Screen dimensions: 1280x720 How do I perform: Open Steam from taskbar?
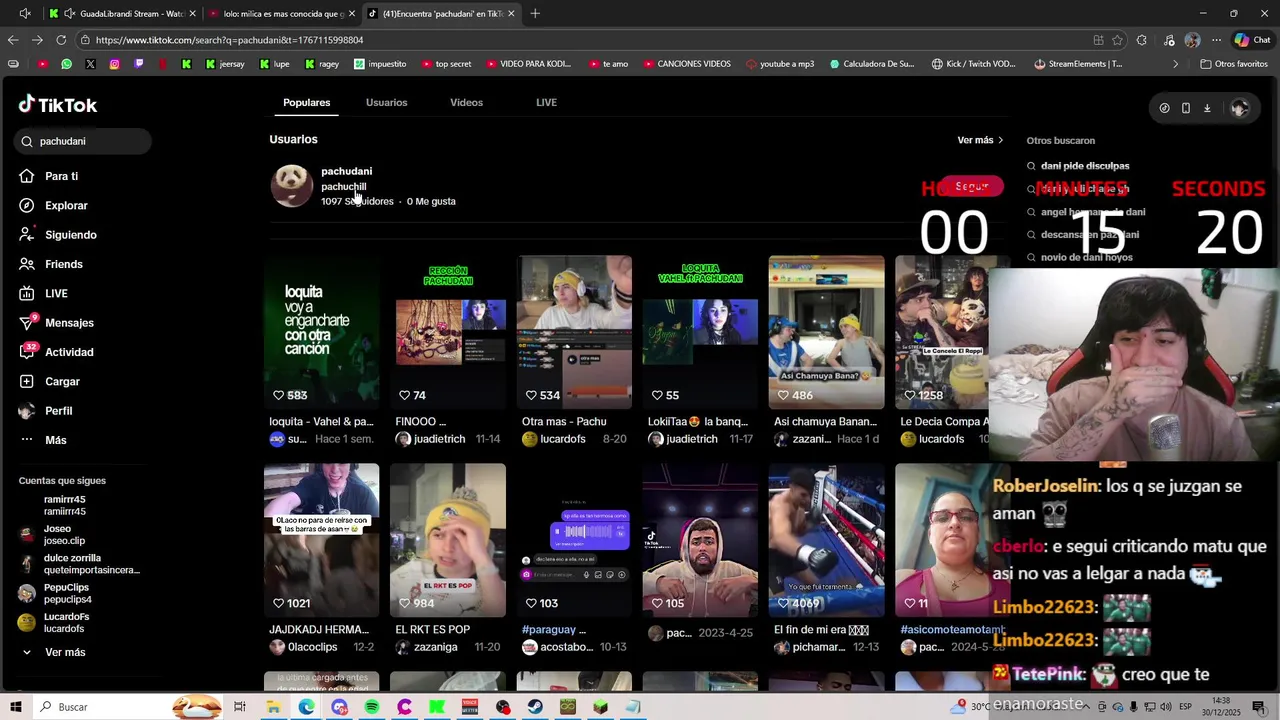535,707
